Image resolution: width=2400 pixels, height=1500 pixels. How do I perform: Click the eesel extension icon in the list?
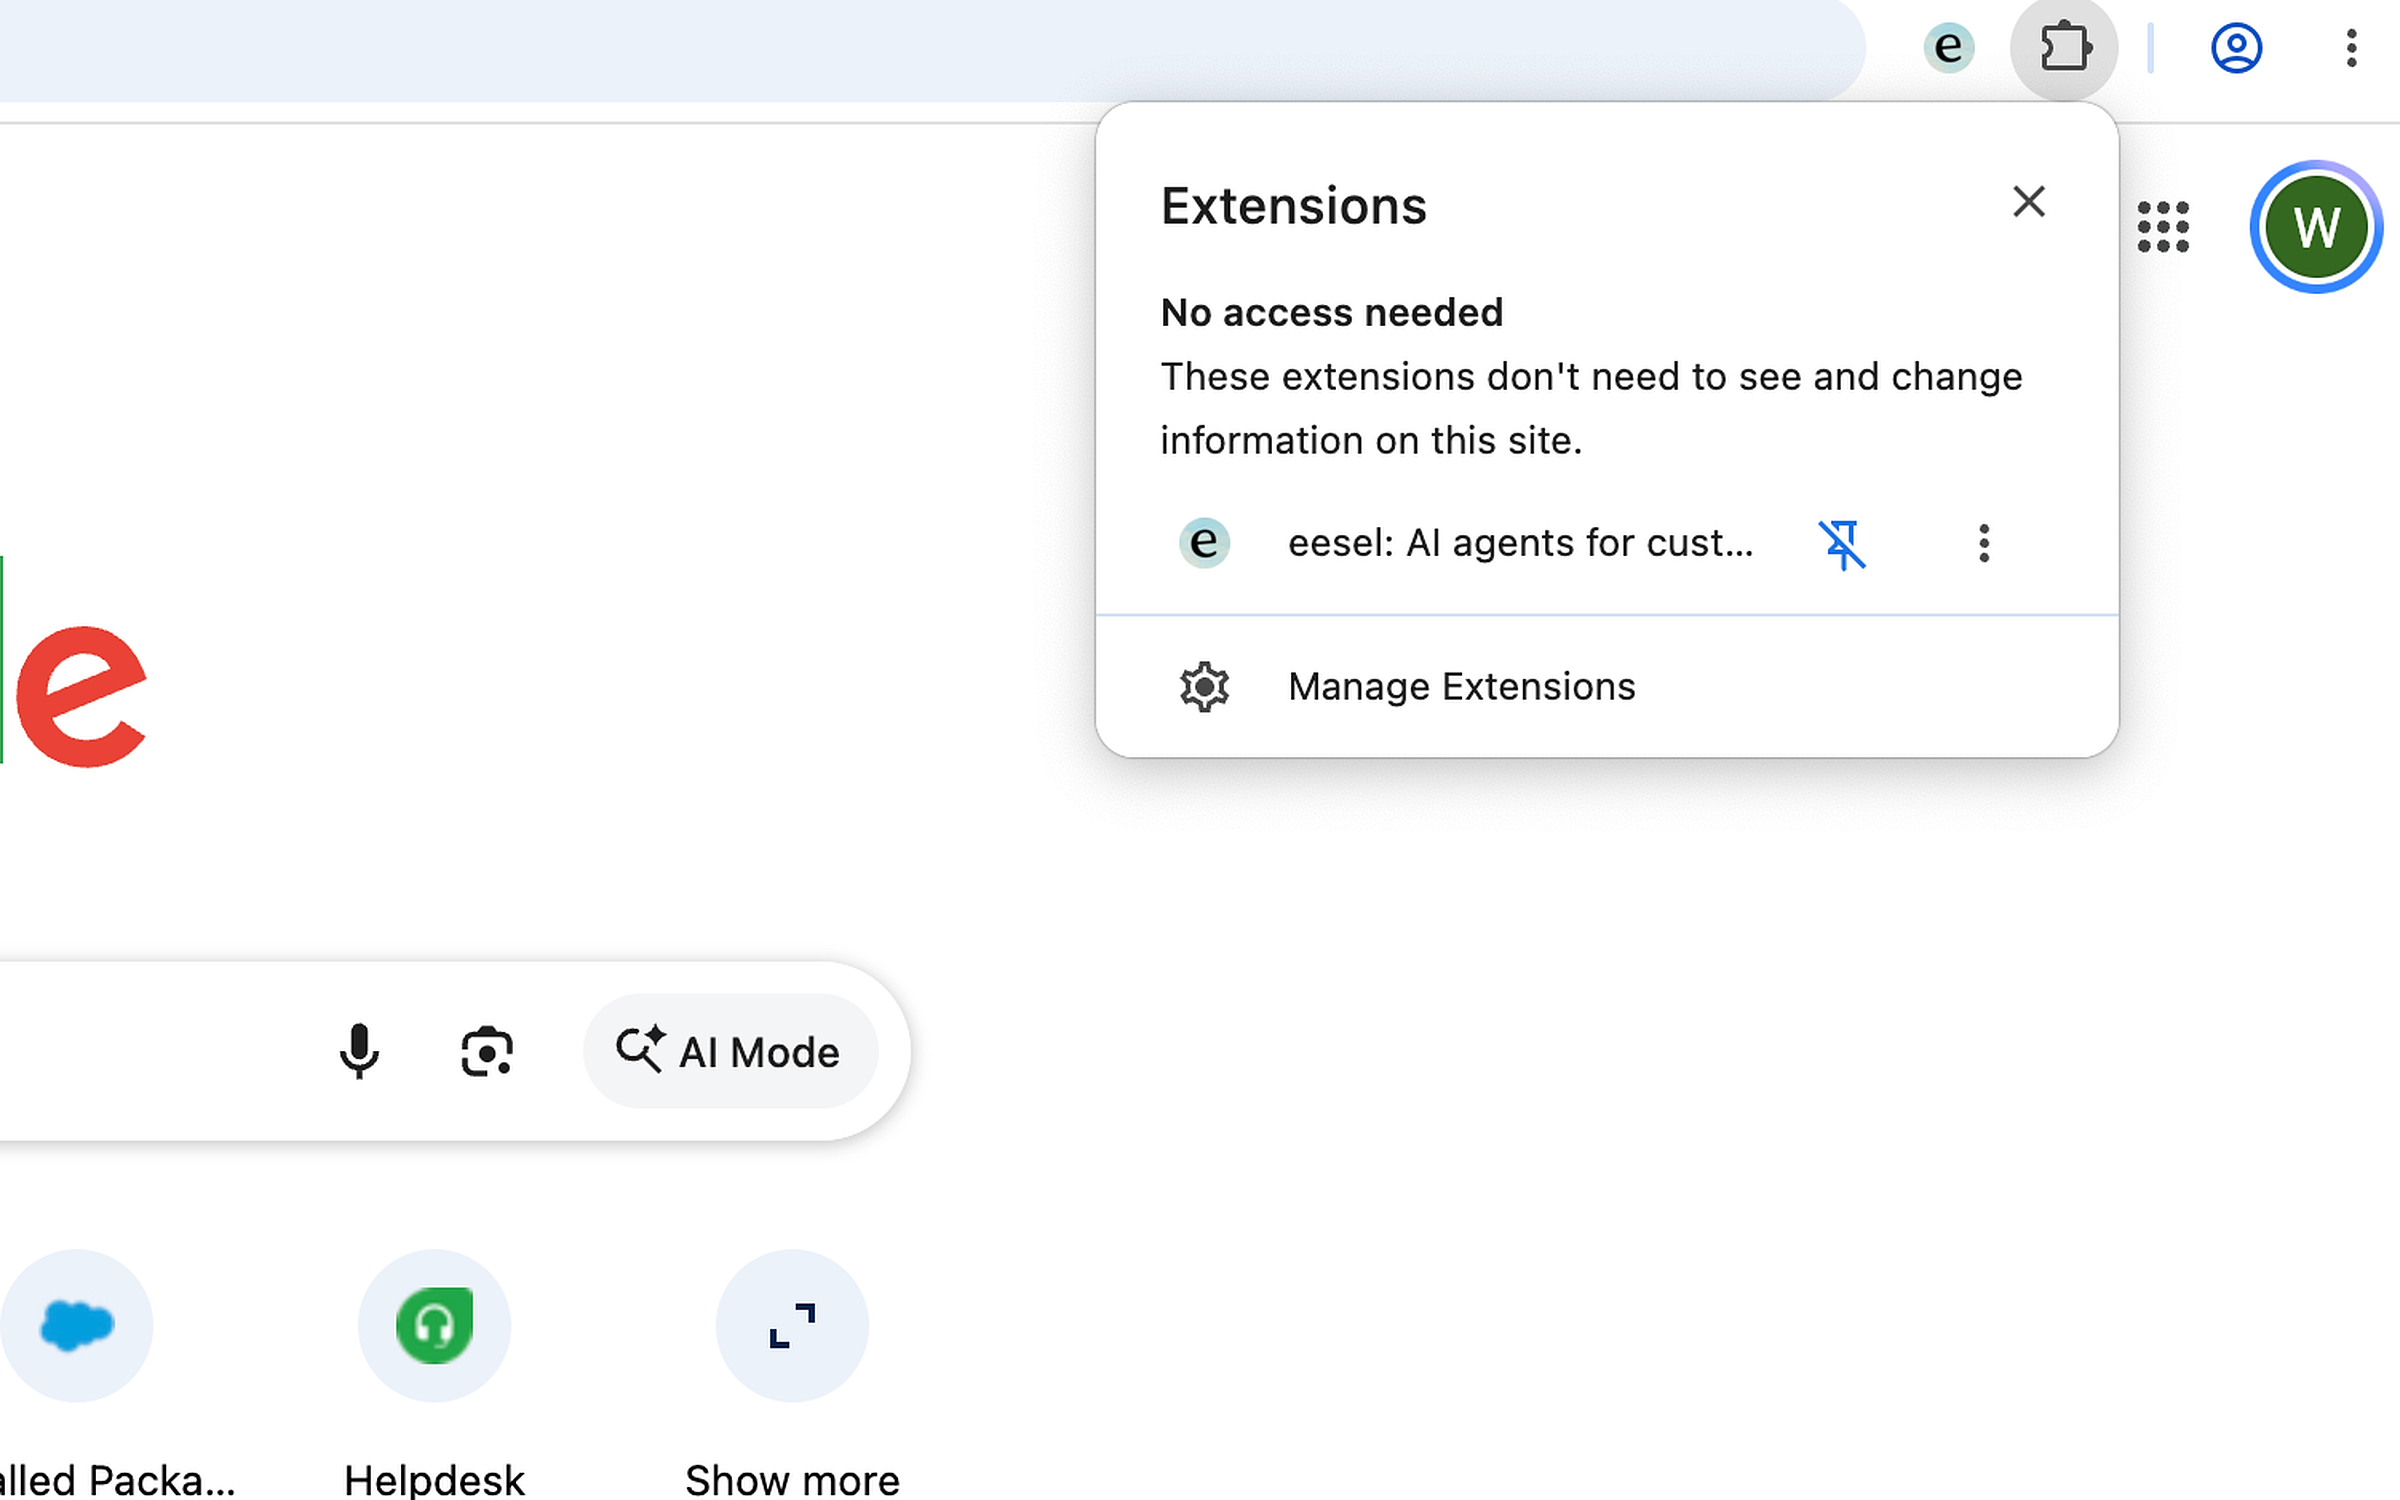click(x=1204, y=543)
